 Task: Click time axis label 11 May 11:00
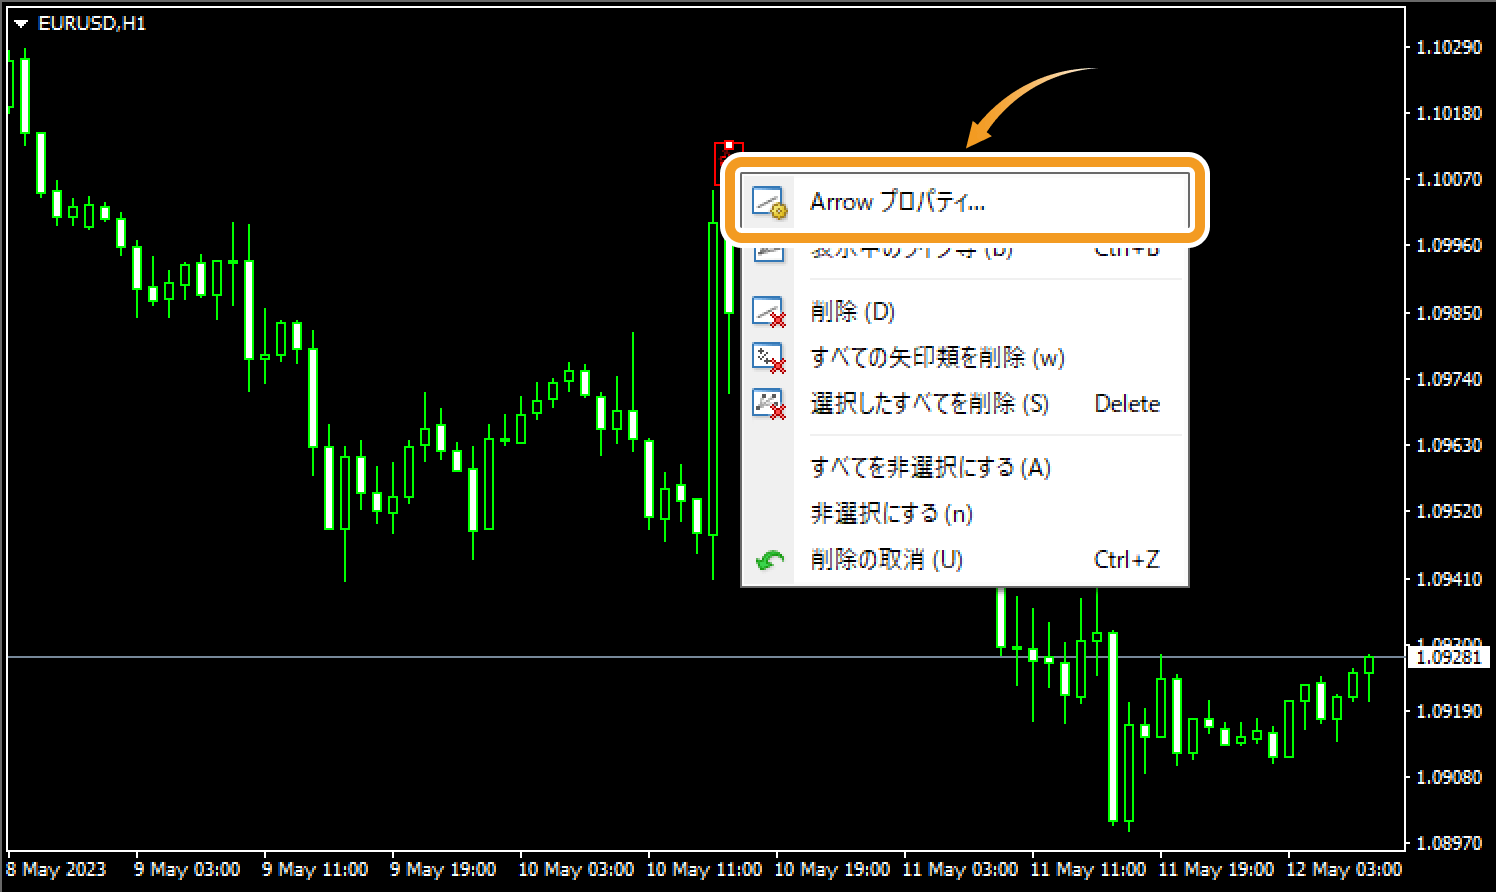pyautogui.click(x=1088, y=869)
